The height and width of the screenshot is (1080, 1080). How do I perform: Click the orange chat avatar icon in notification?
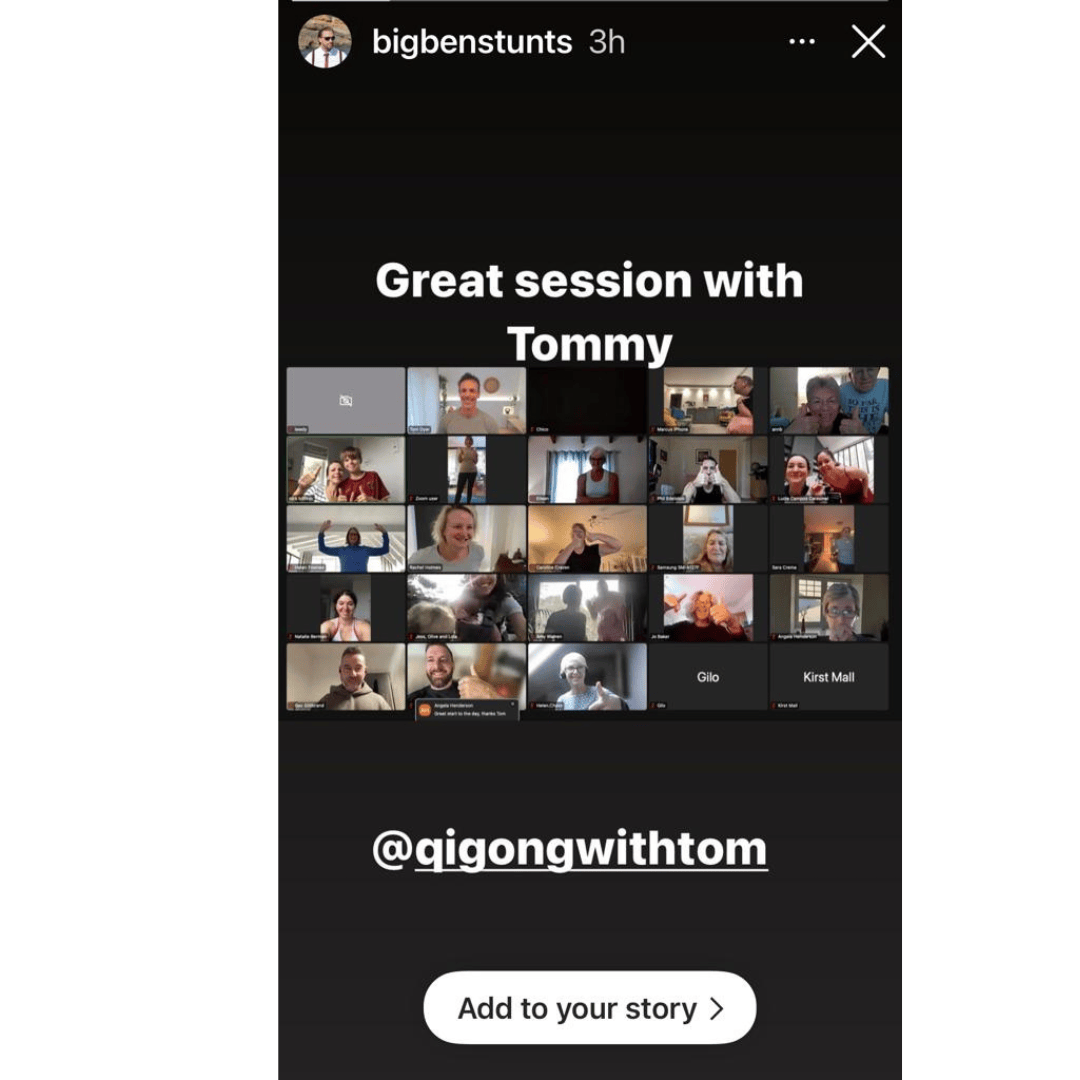(424, 710)
